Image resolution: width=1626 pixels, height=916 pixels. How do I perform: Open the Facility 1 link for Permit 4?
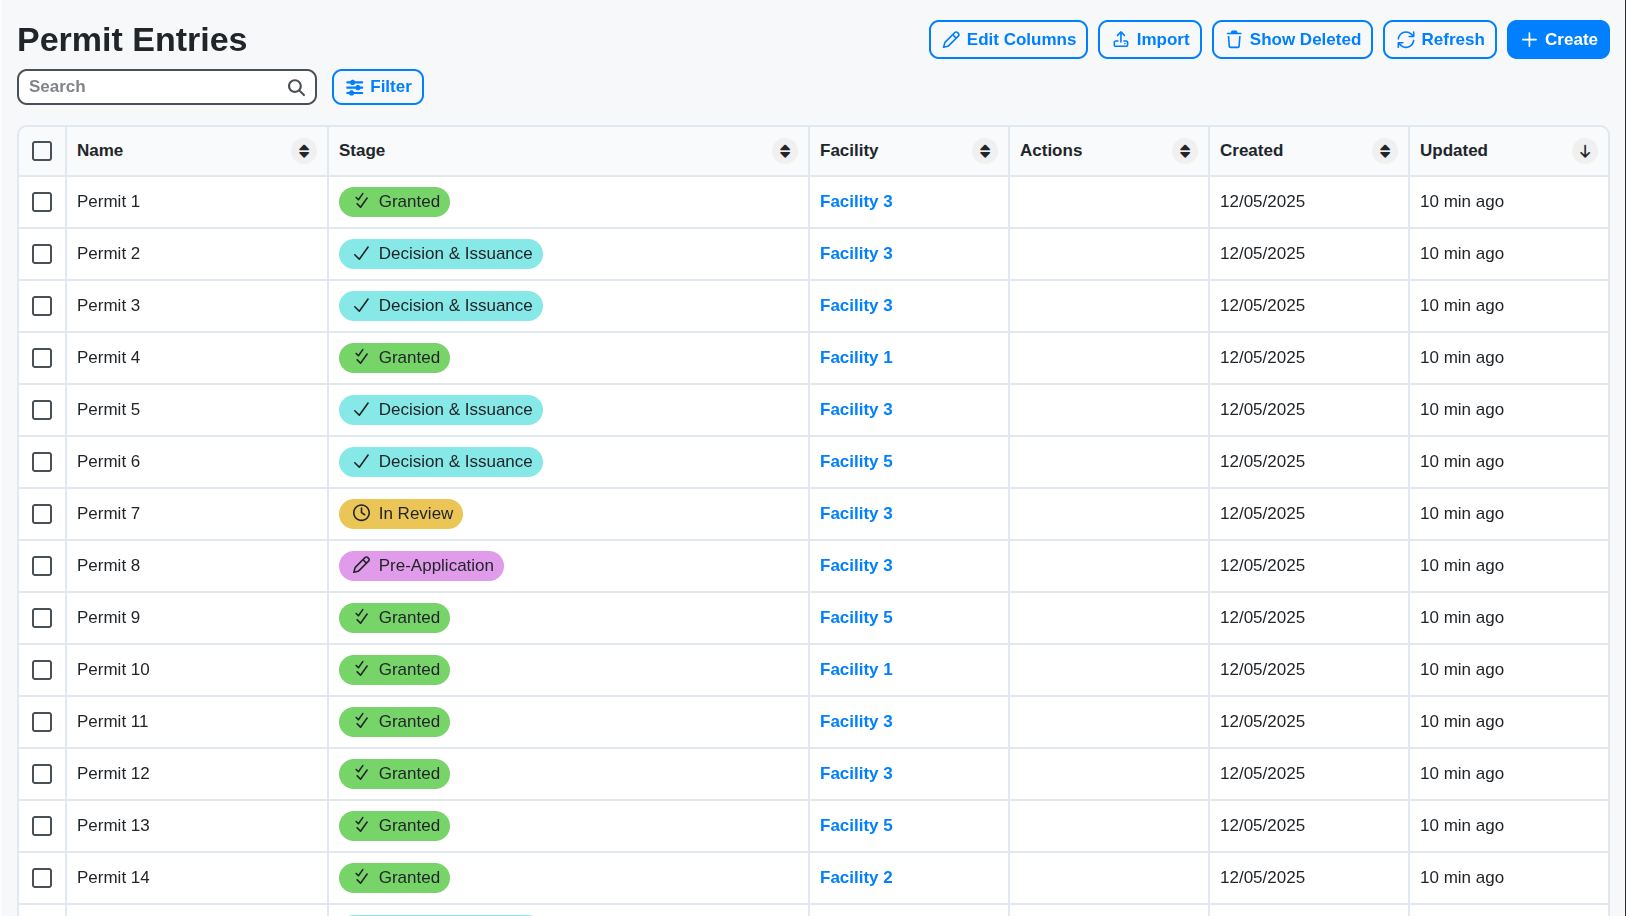856,357
